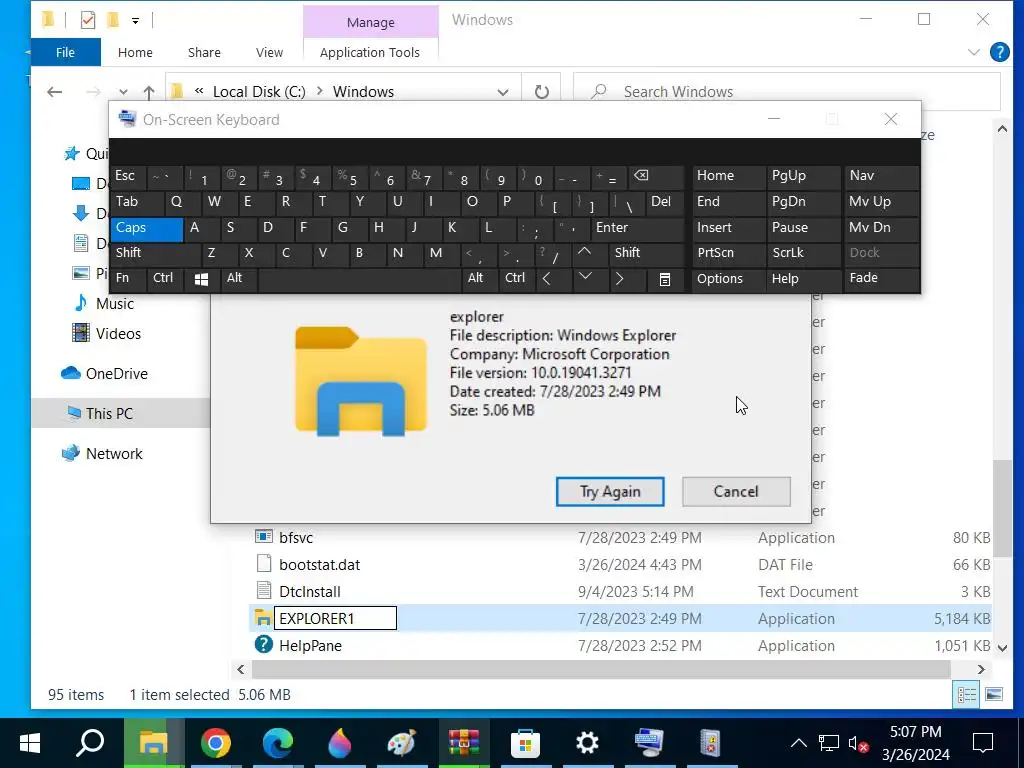Click Cancel in the explorer dialog
This screenshot has width=1024, height=768.
(736, 491)
